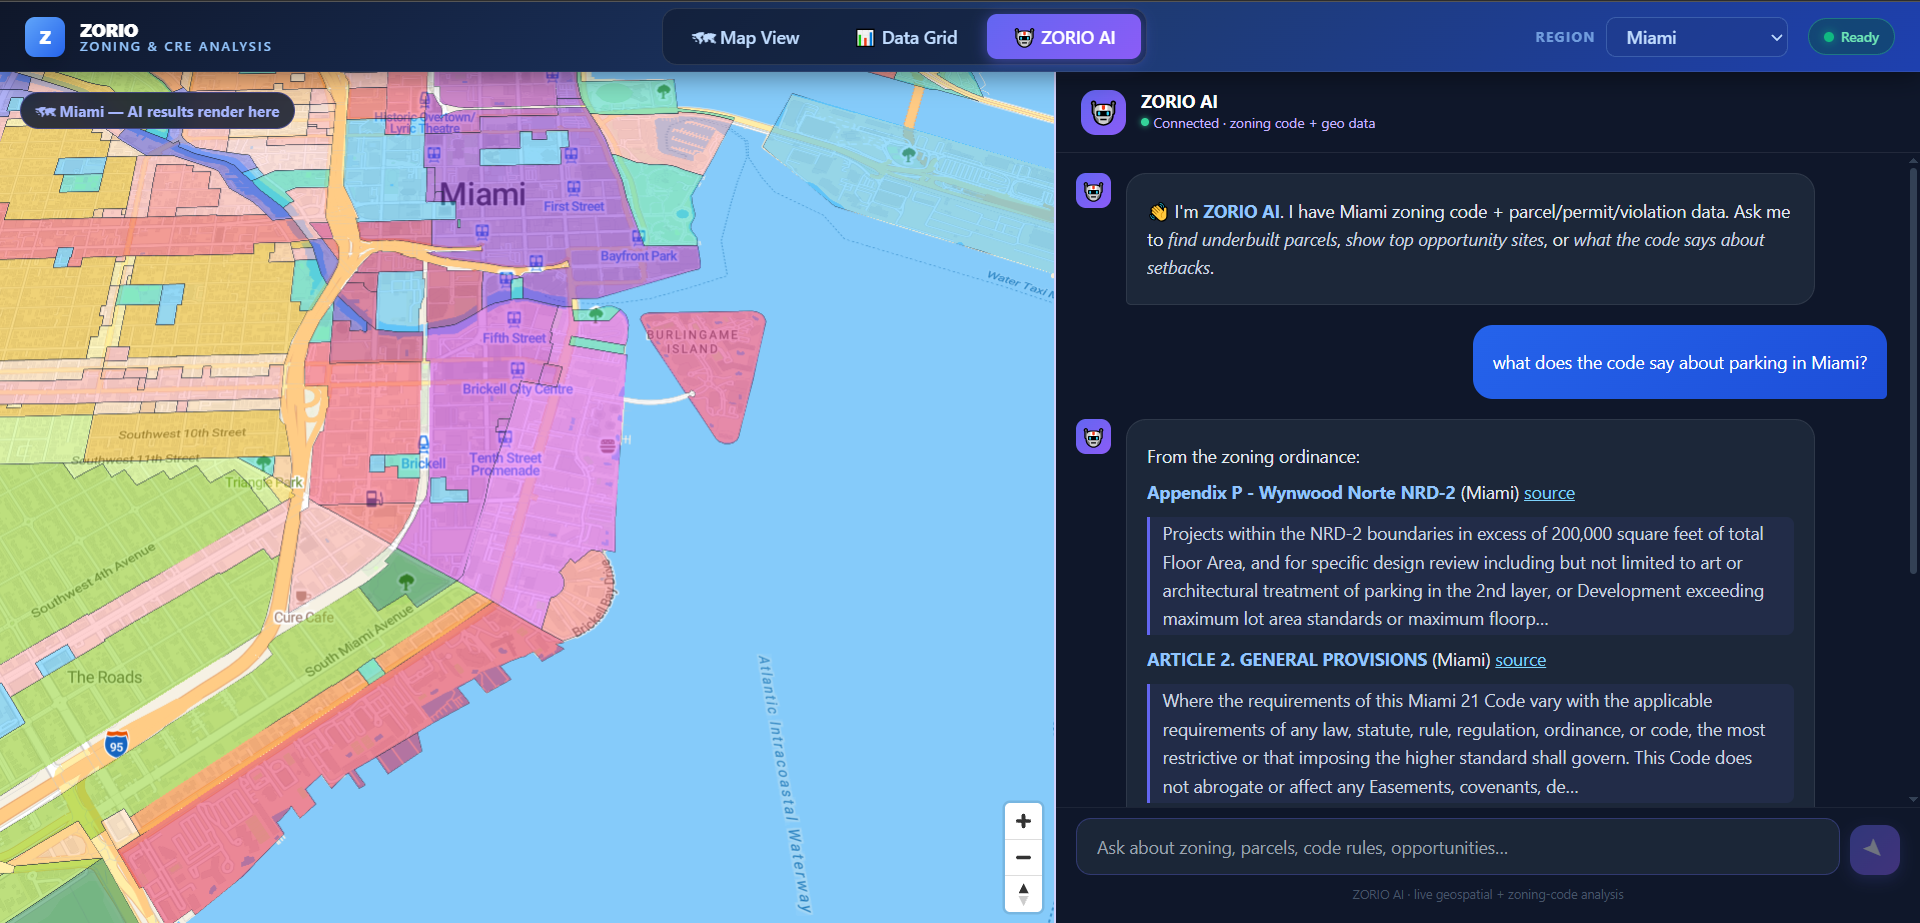Click the Fifth Street metromover station icon
The image size is (1920, 923).
[514, 319]
